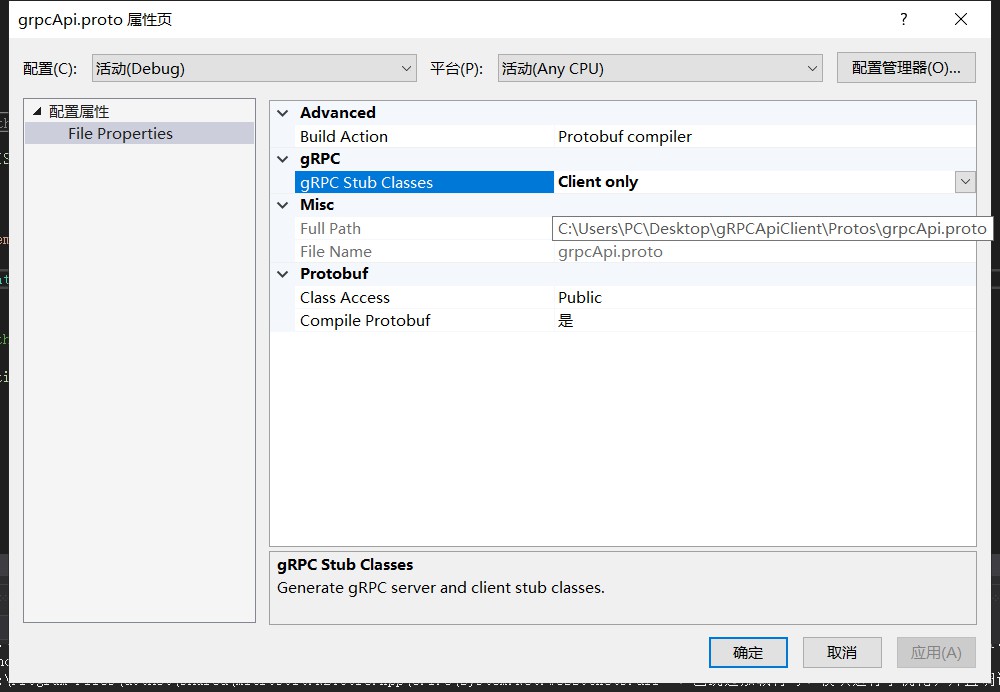1000x692 pixels.
Task: Click the 确定 (OK) button
Action: [x=748, y=652]
